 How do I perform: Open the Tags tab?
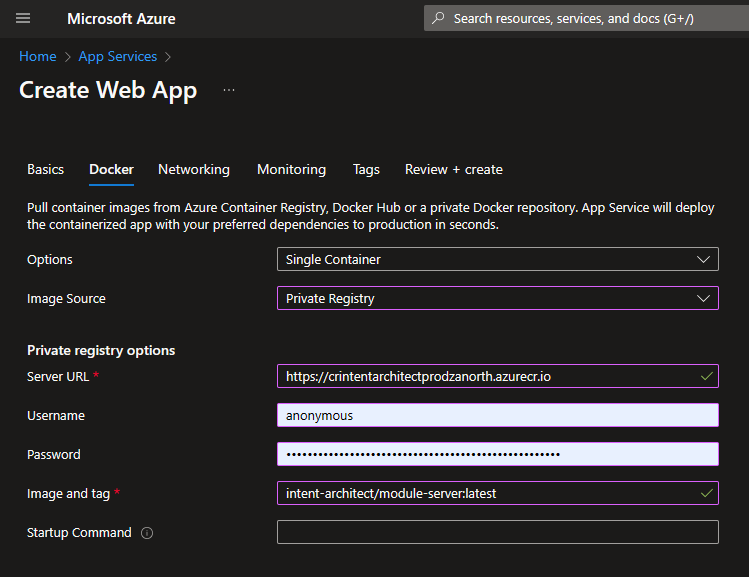(x=366, y=170)
